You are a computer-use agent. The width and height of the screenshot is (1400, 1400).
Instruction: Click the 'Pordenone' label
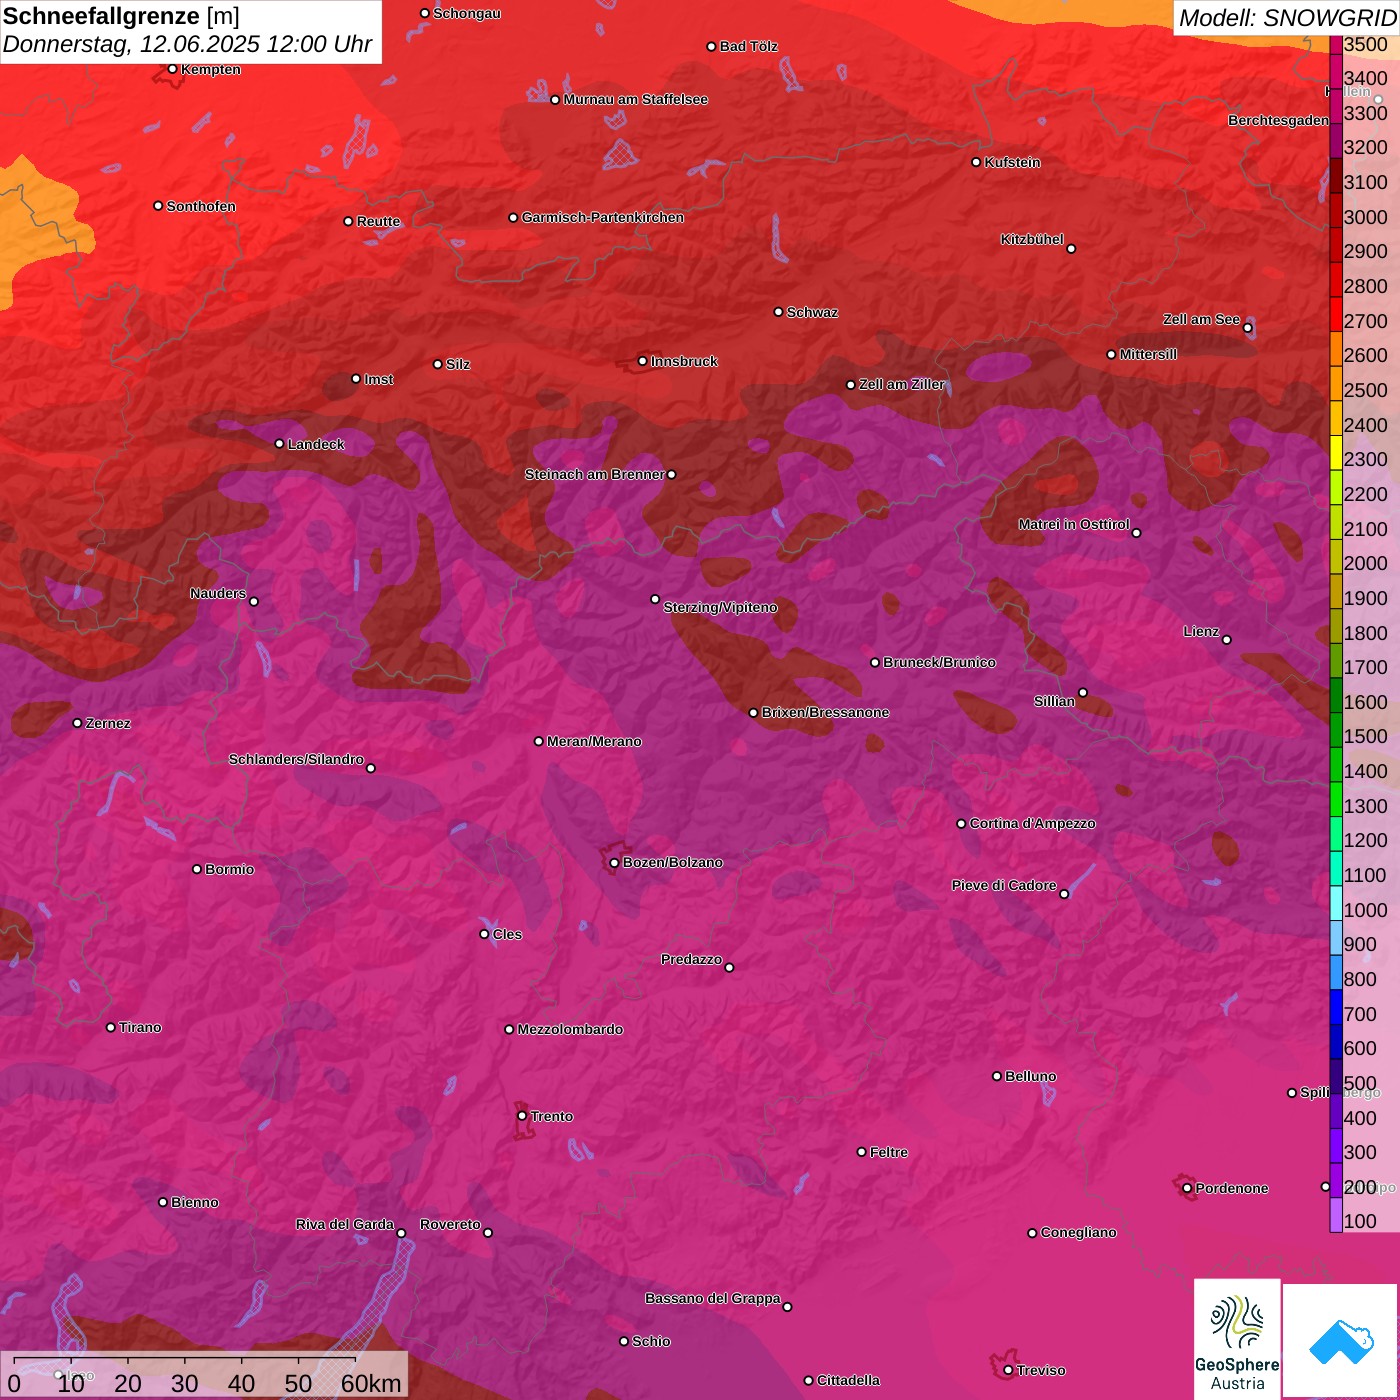pos(1231,1188)
